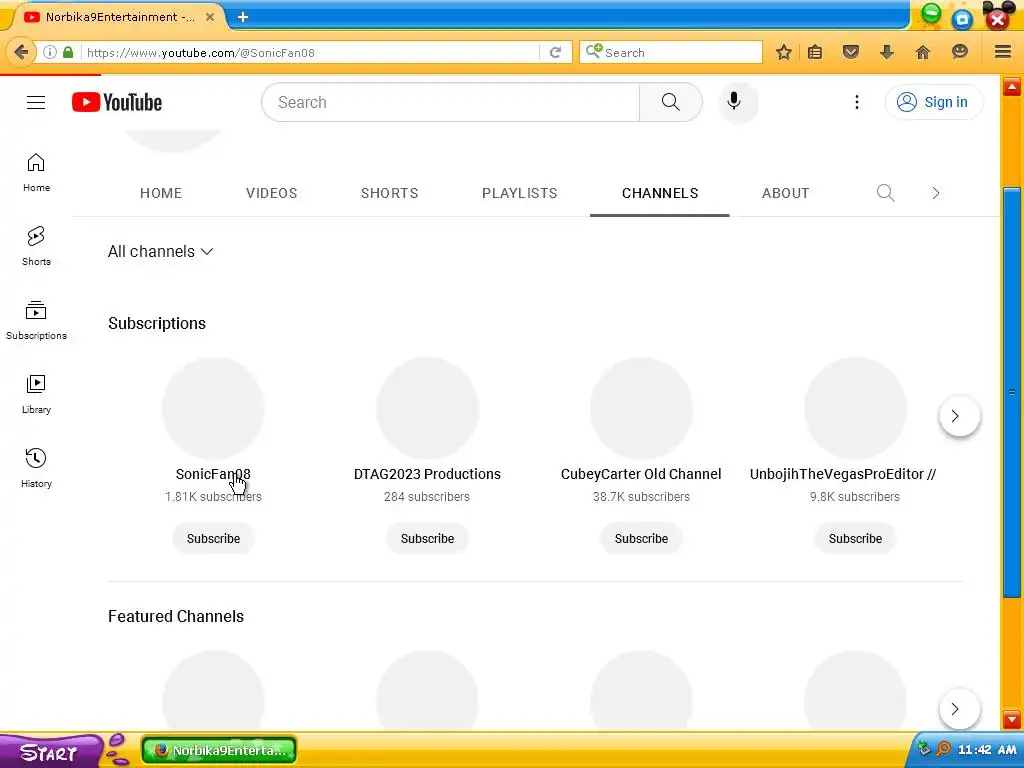Click the taskbar clock 11:42 AM
1024x768 pixels.
coord(987,750)
